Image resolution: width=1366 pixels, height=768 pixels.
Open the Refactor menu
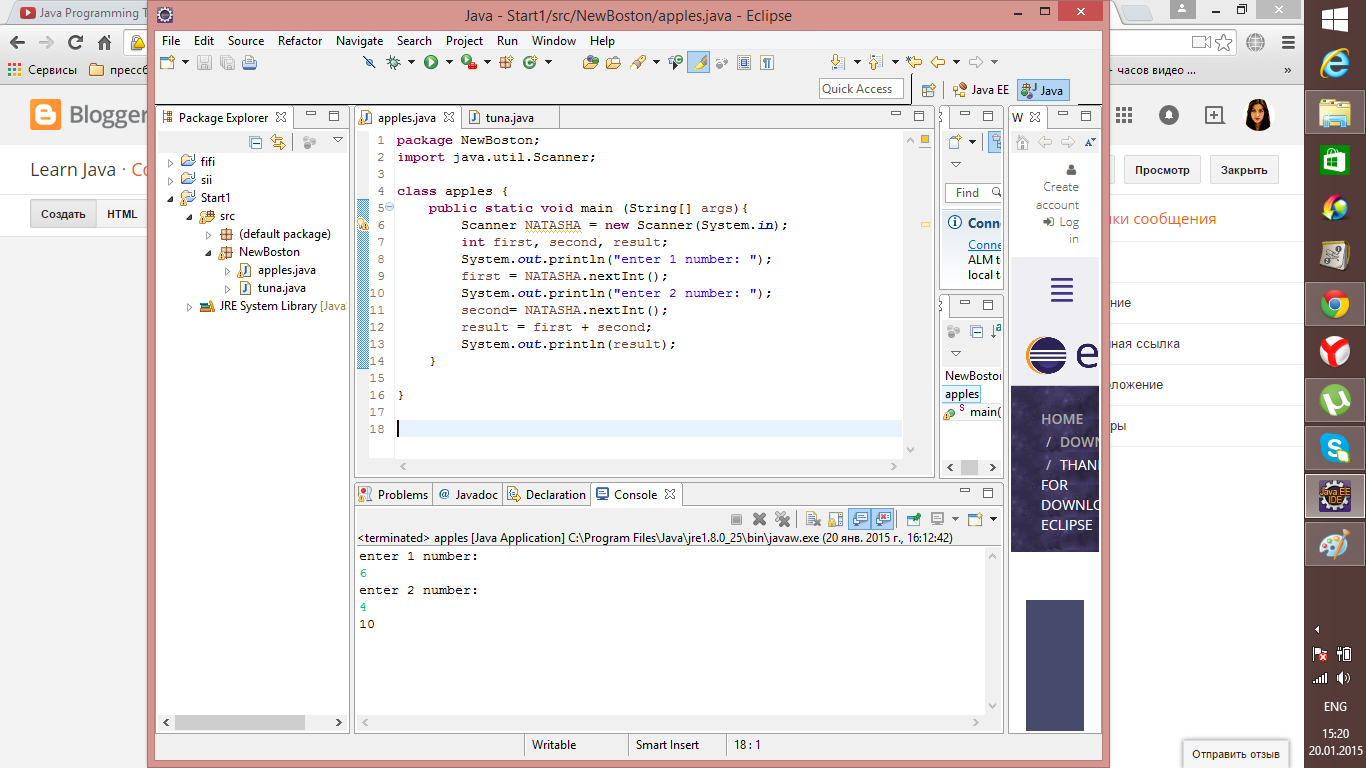[299, 41]
